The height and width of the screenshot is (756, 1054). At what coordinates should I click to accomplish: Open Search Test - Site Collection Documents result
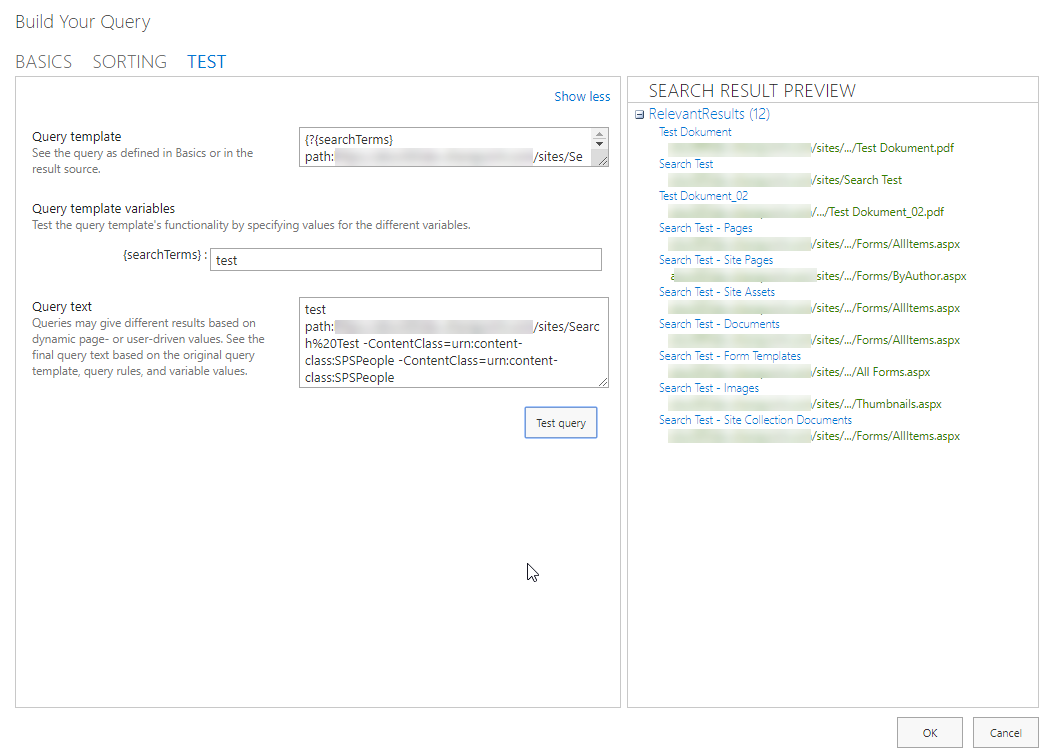[755, 420]
